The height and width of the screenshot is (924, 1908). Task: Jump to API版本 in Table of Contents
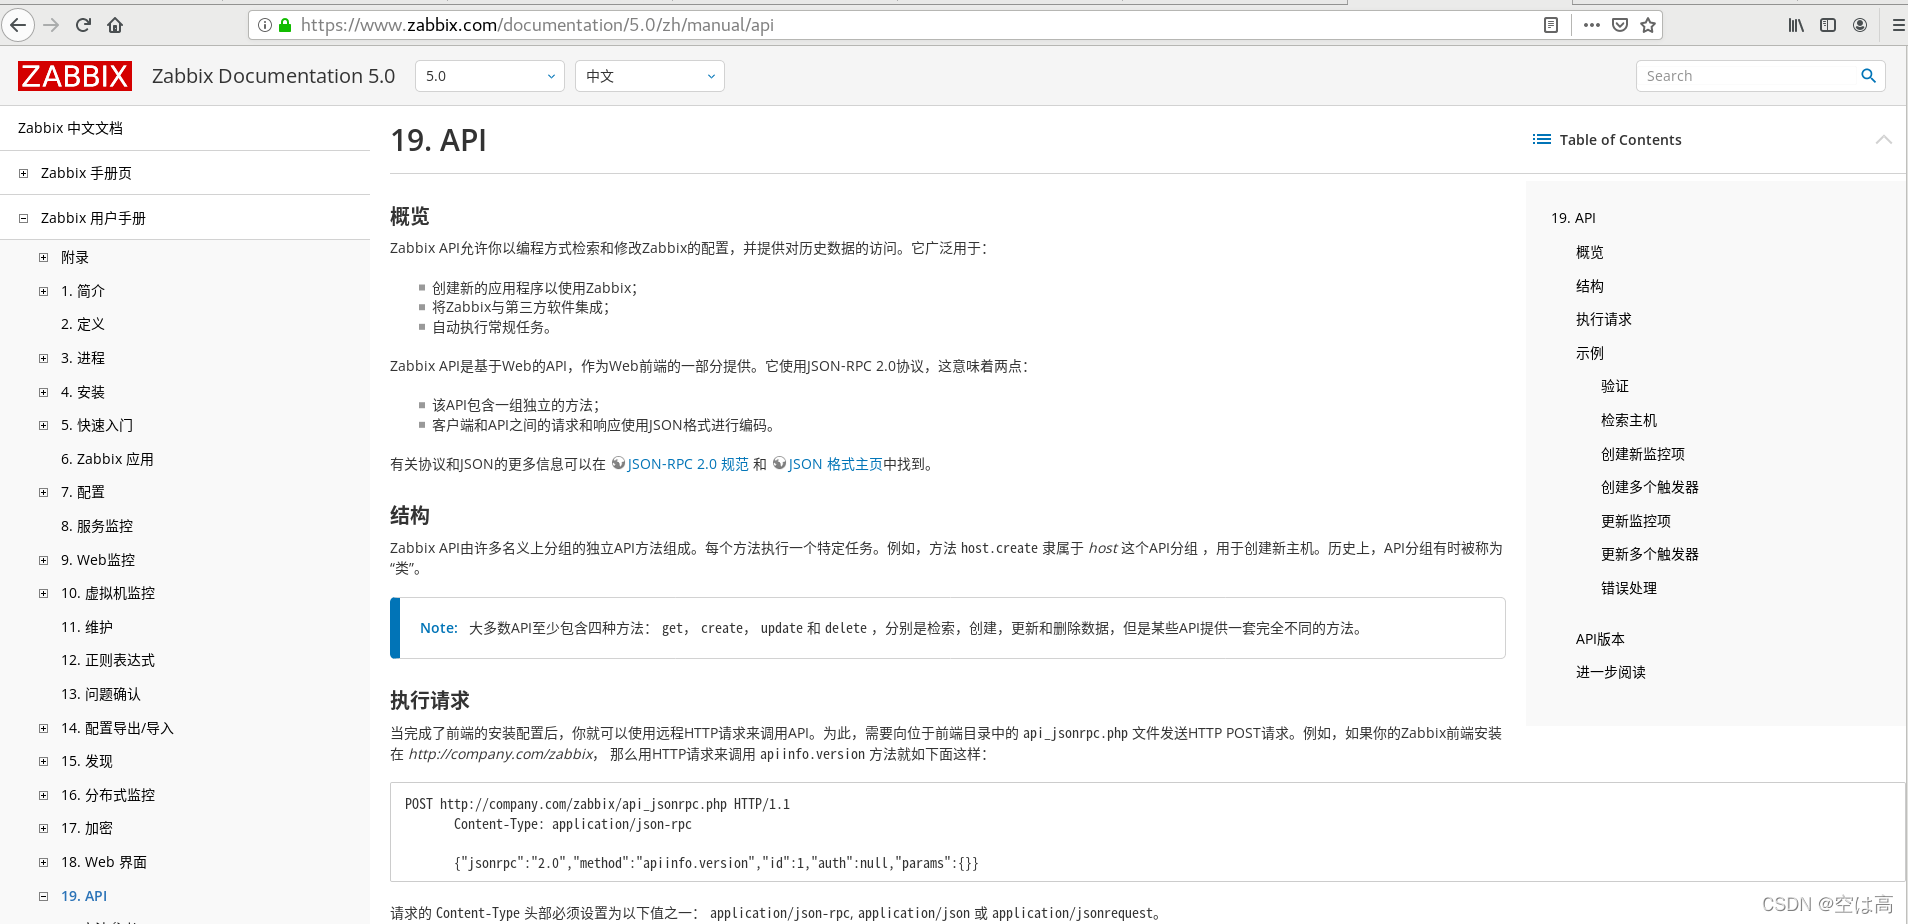[x=1600, y=639]
